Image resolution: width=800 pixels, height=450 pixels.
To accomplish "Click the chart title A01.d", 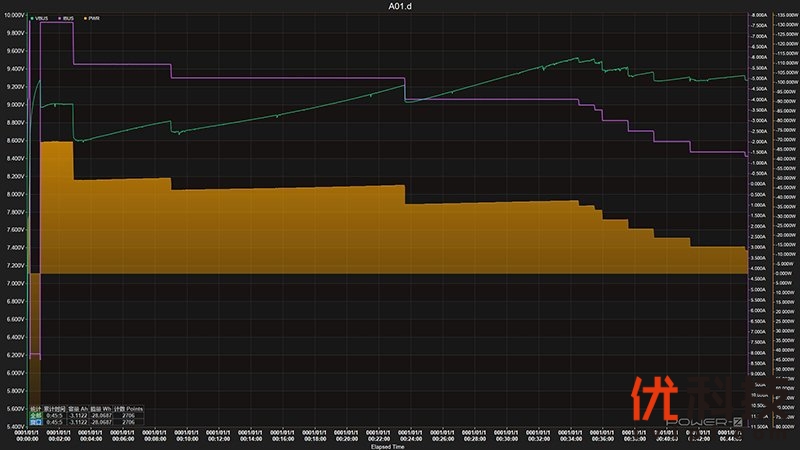I will 400,6.
